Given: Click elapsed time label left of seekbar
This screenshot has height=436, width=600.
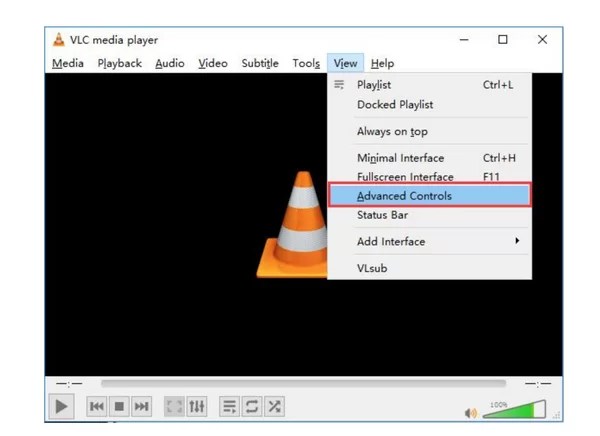Looking at the screenshot, I should (69, 383).
